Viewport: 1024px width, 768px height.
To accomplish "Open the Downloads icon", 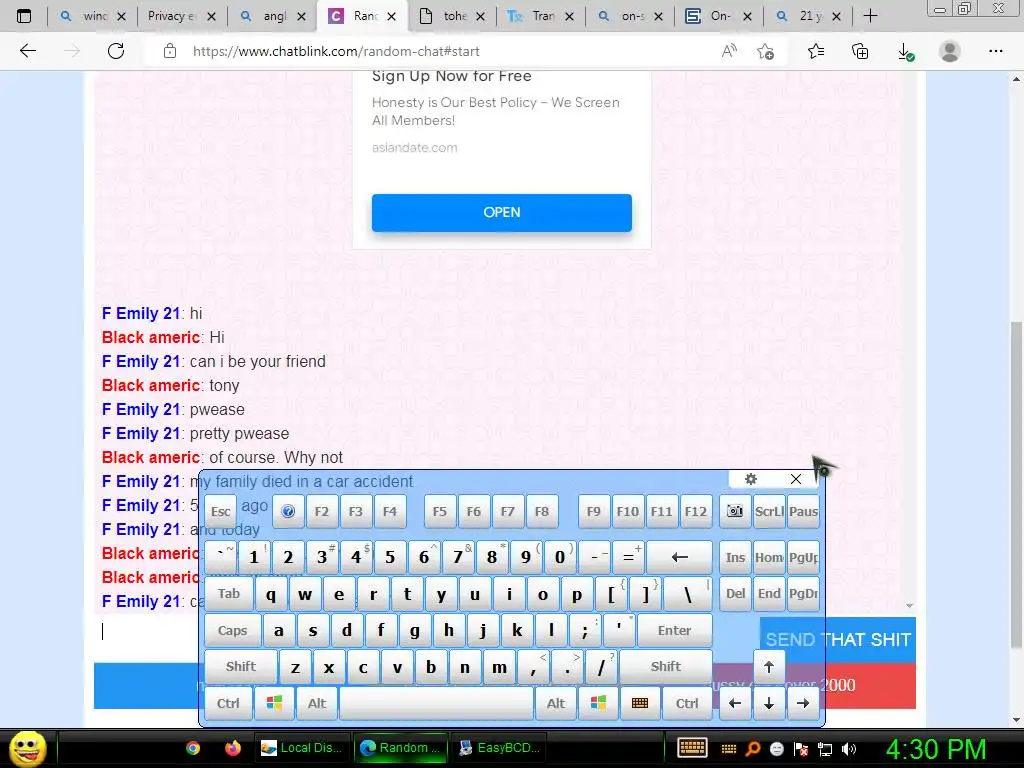I will coord(905,52).
